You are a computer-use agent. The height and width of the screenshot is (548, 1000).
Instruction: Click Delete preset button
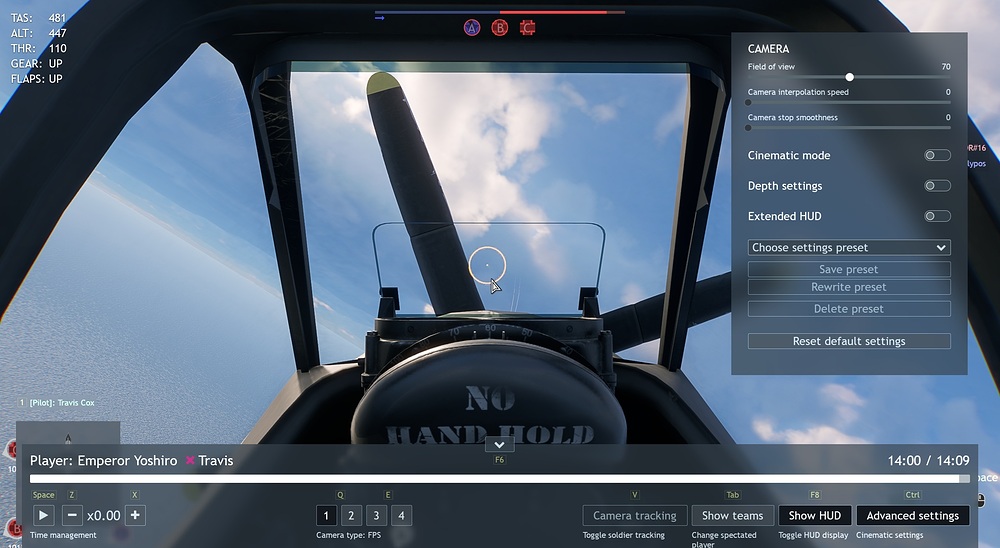pyautogui.click(x=849, y=309)
